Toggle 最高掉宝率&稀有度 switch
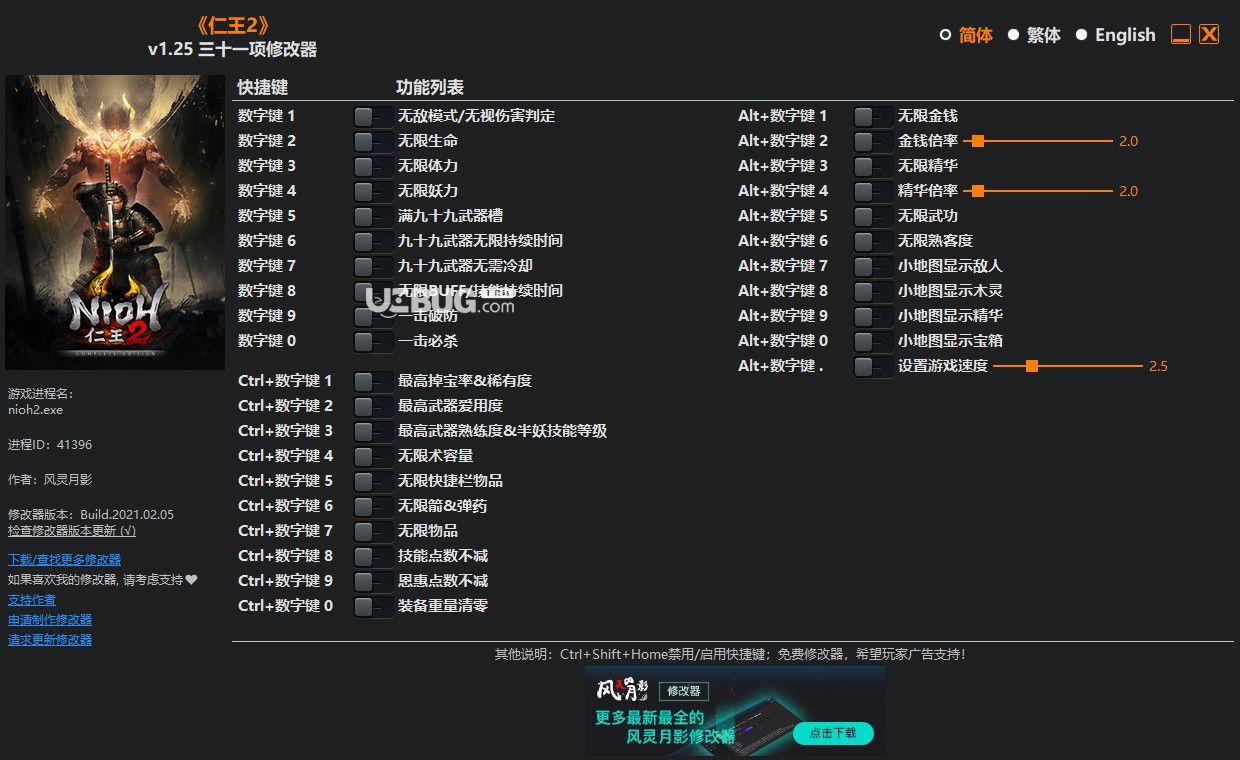This screenshot has width=1240, height=760. pos(373,381)
